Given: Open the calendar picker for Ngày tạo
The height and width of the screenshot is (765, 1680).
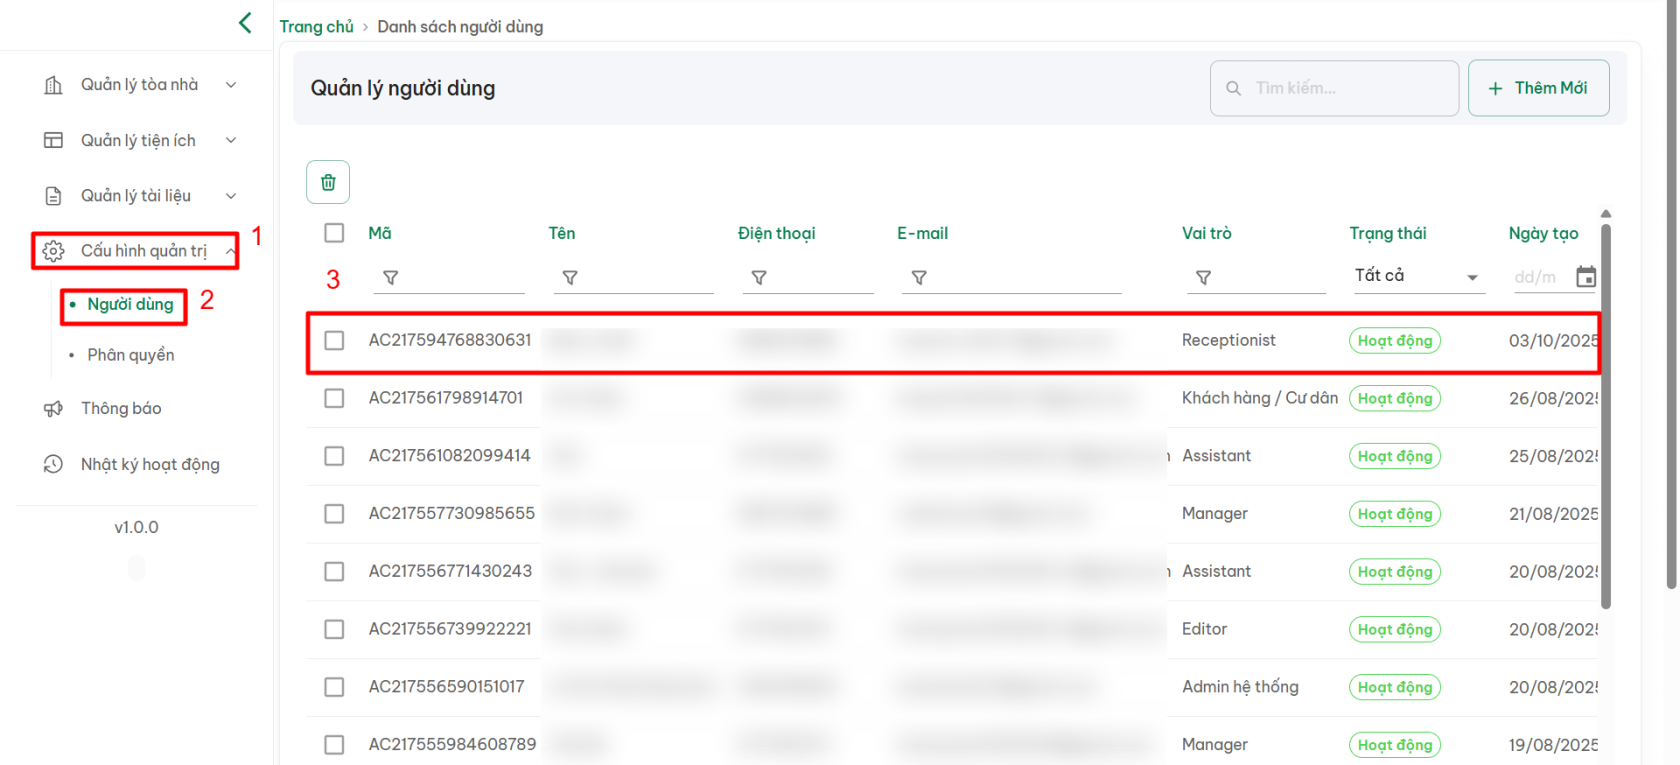Looking at the screenshot, I should 1585,277.
